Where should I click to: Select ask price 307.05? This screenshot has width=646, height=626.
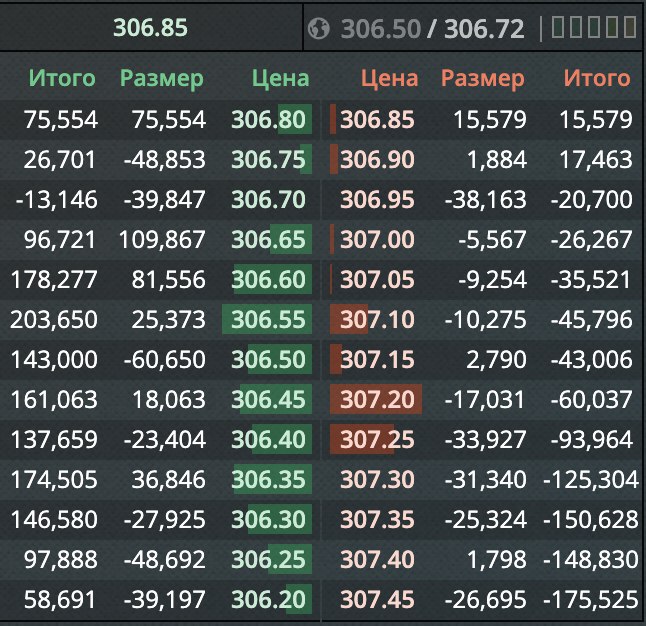[x=377, y=279]
